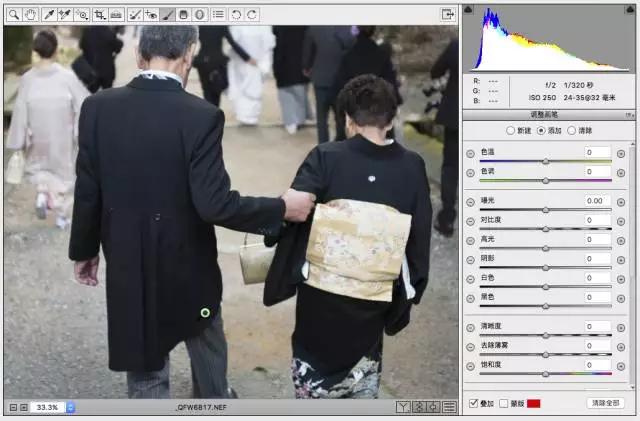Screen dimensions: 640x421
Task: Click the green brush pin on image
Action: (205, 313)
